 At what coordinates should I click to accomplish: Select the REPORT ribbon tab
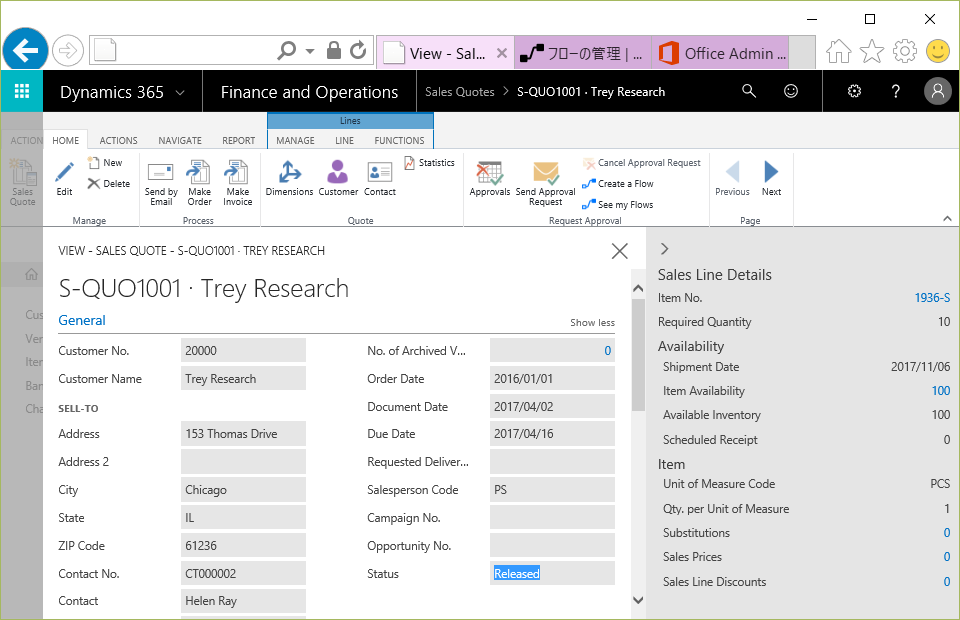coord(239,140)
